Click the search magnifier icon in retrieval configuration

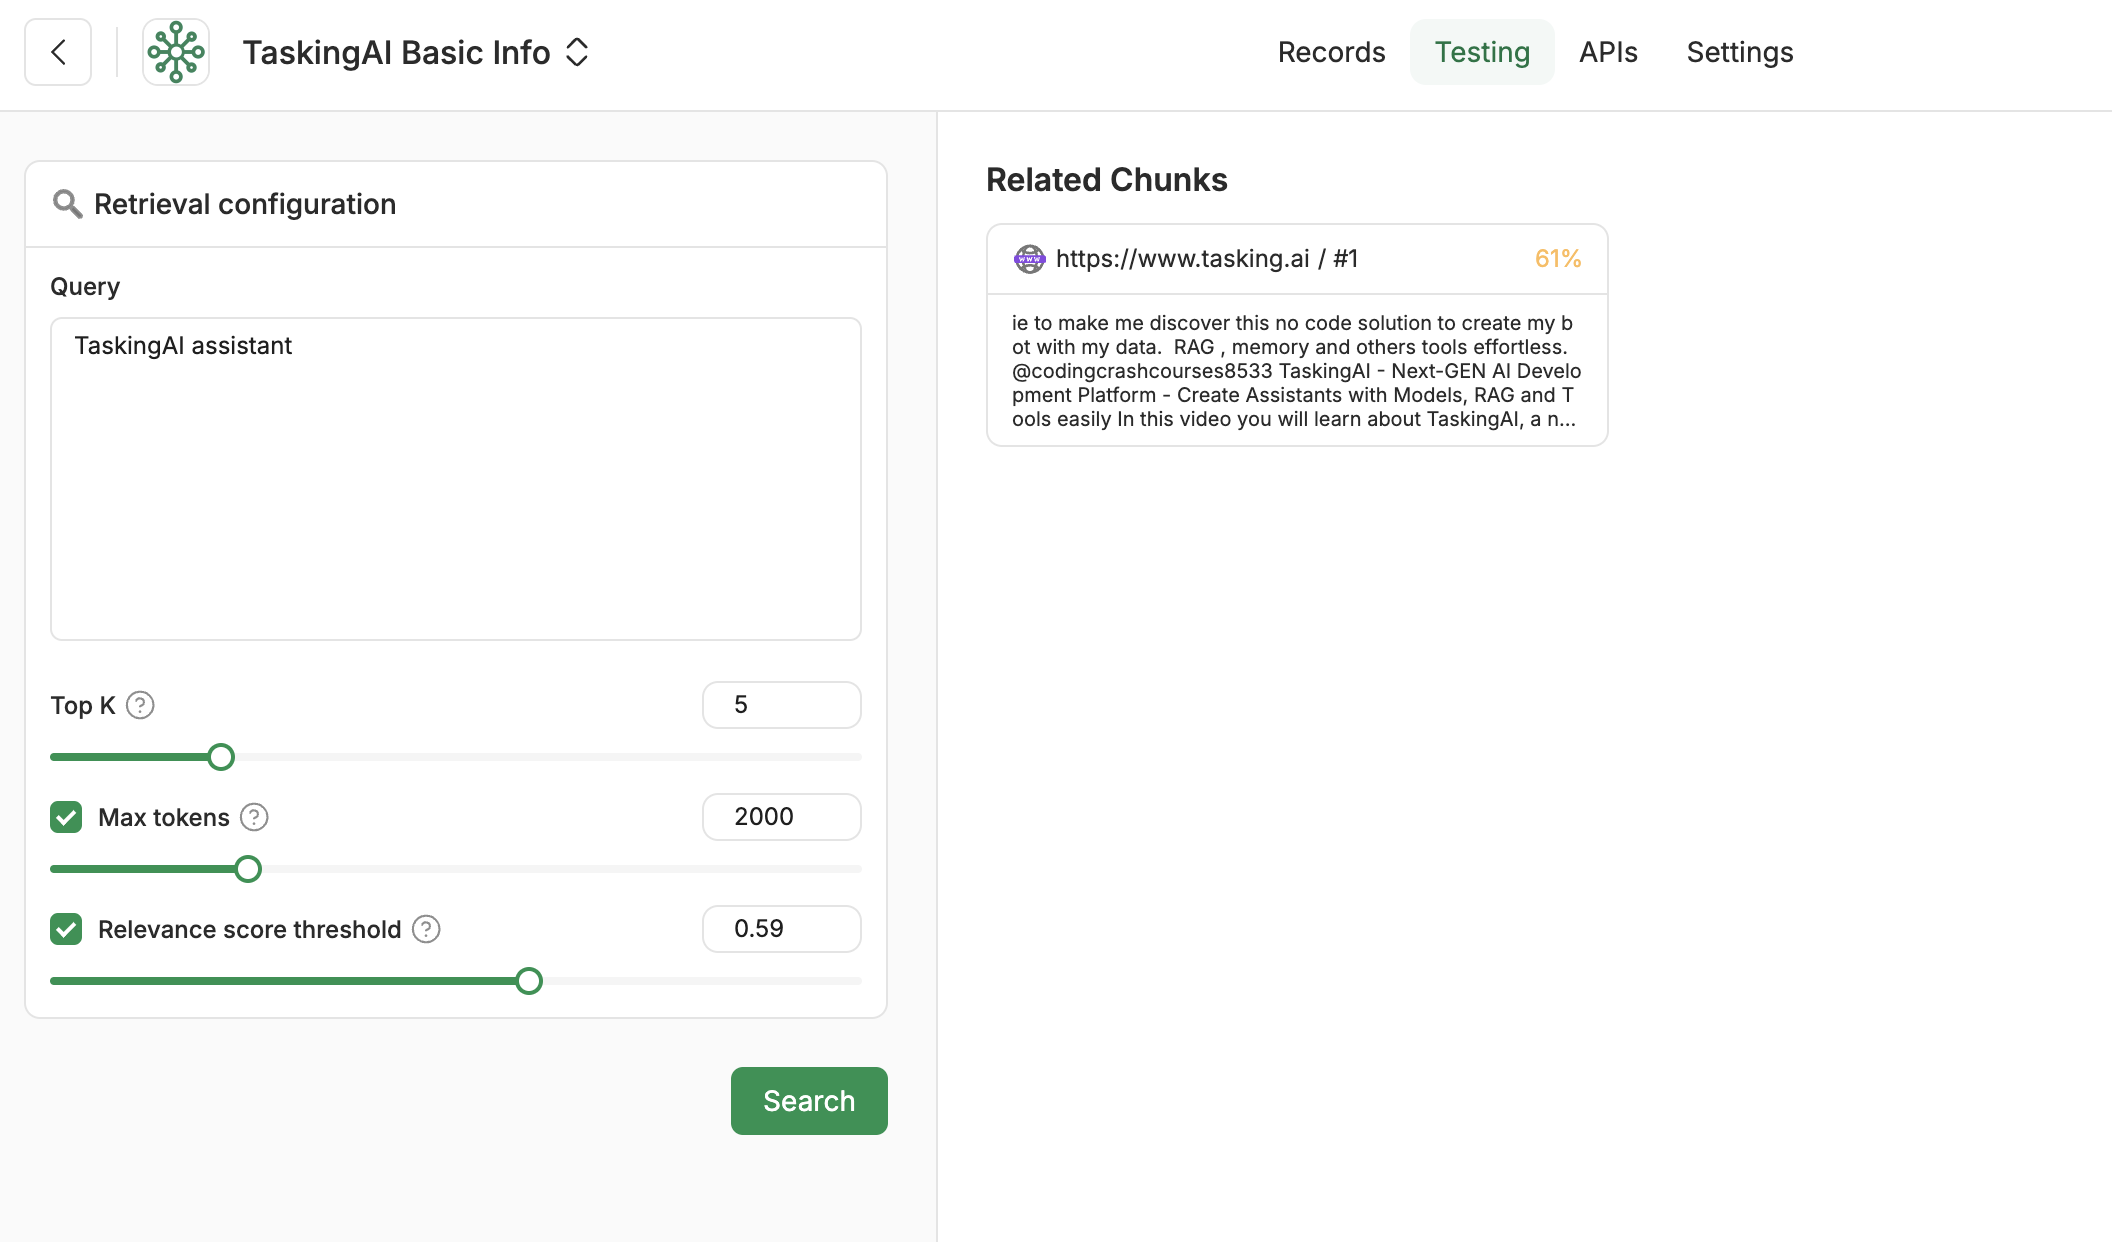pos(67,204)
